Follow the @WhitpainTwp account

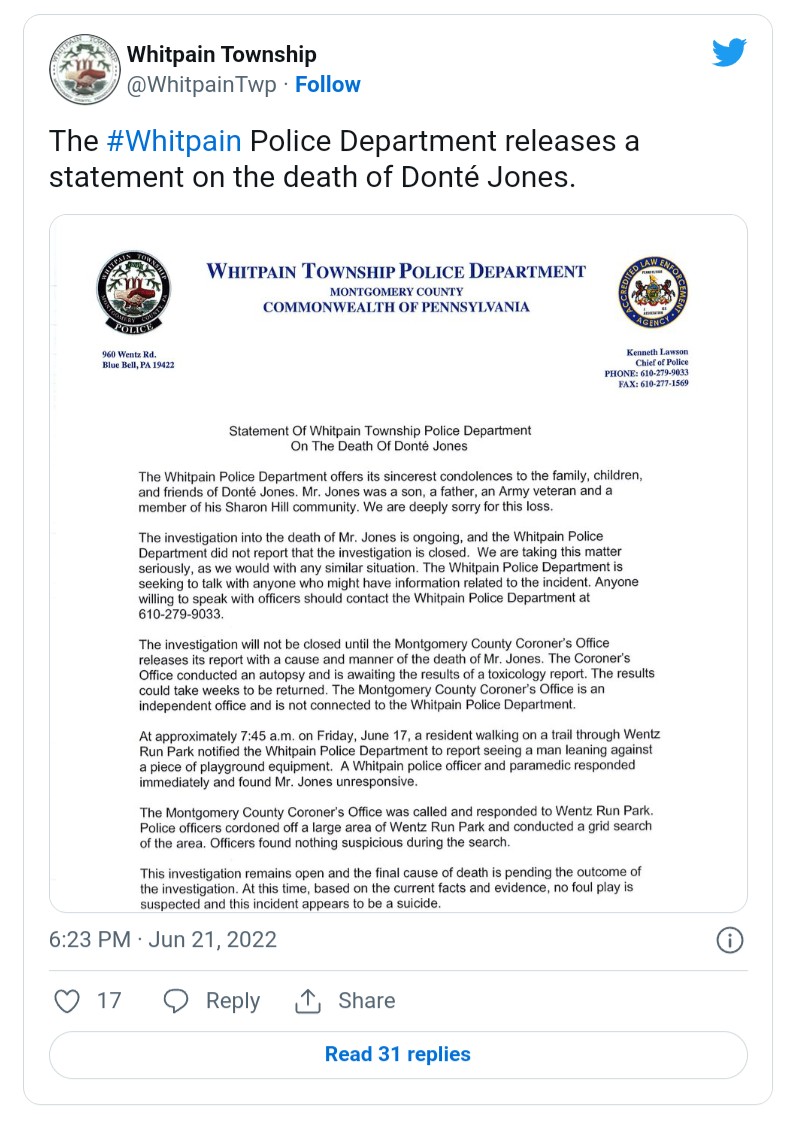(x=328, y=84)
